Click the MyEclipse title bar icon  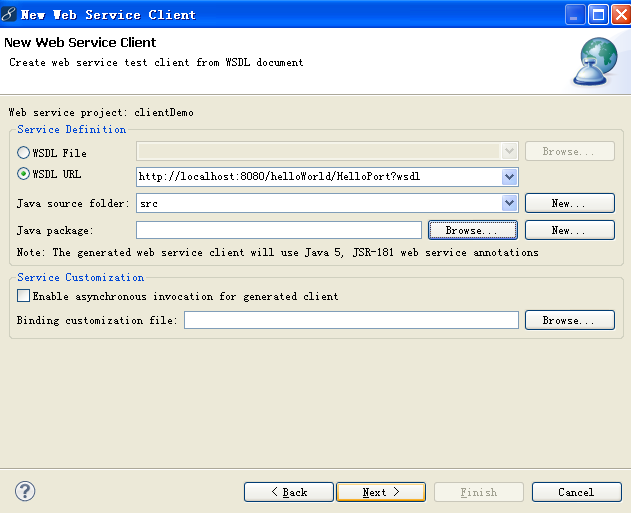click(10, 14)
